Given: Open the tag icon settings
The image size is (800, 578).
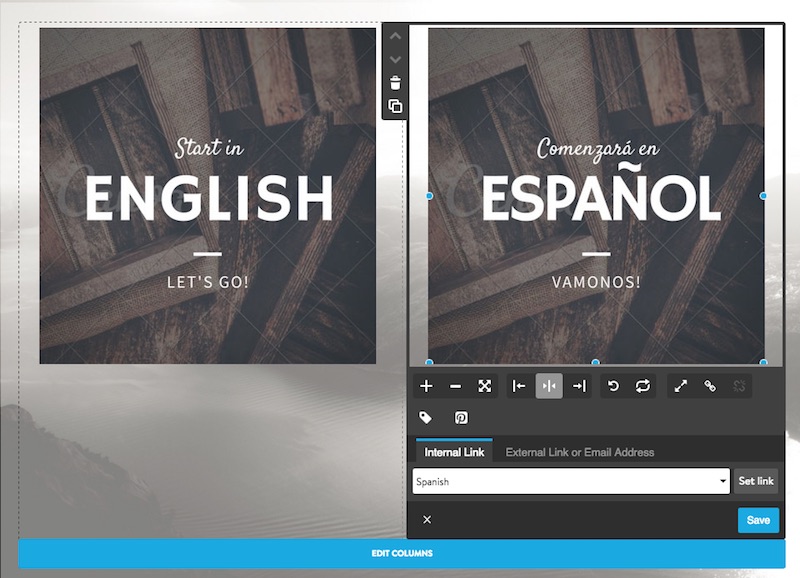Looking at the screenshot, I should pos(426,418).
